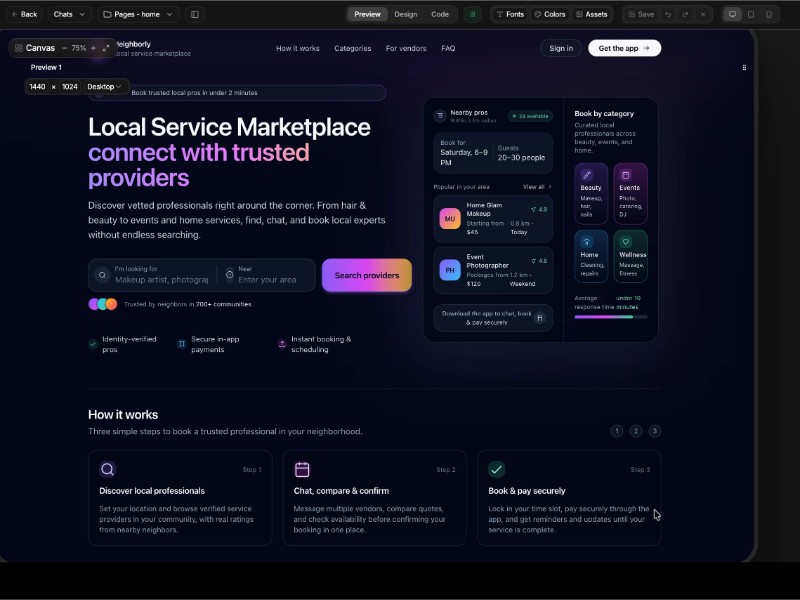Image resolution: width=800 pixels, height=600 pixels.
Task: Switch to the Code tab
Action: [x=440, y=15]
